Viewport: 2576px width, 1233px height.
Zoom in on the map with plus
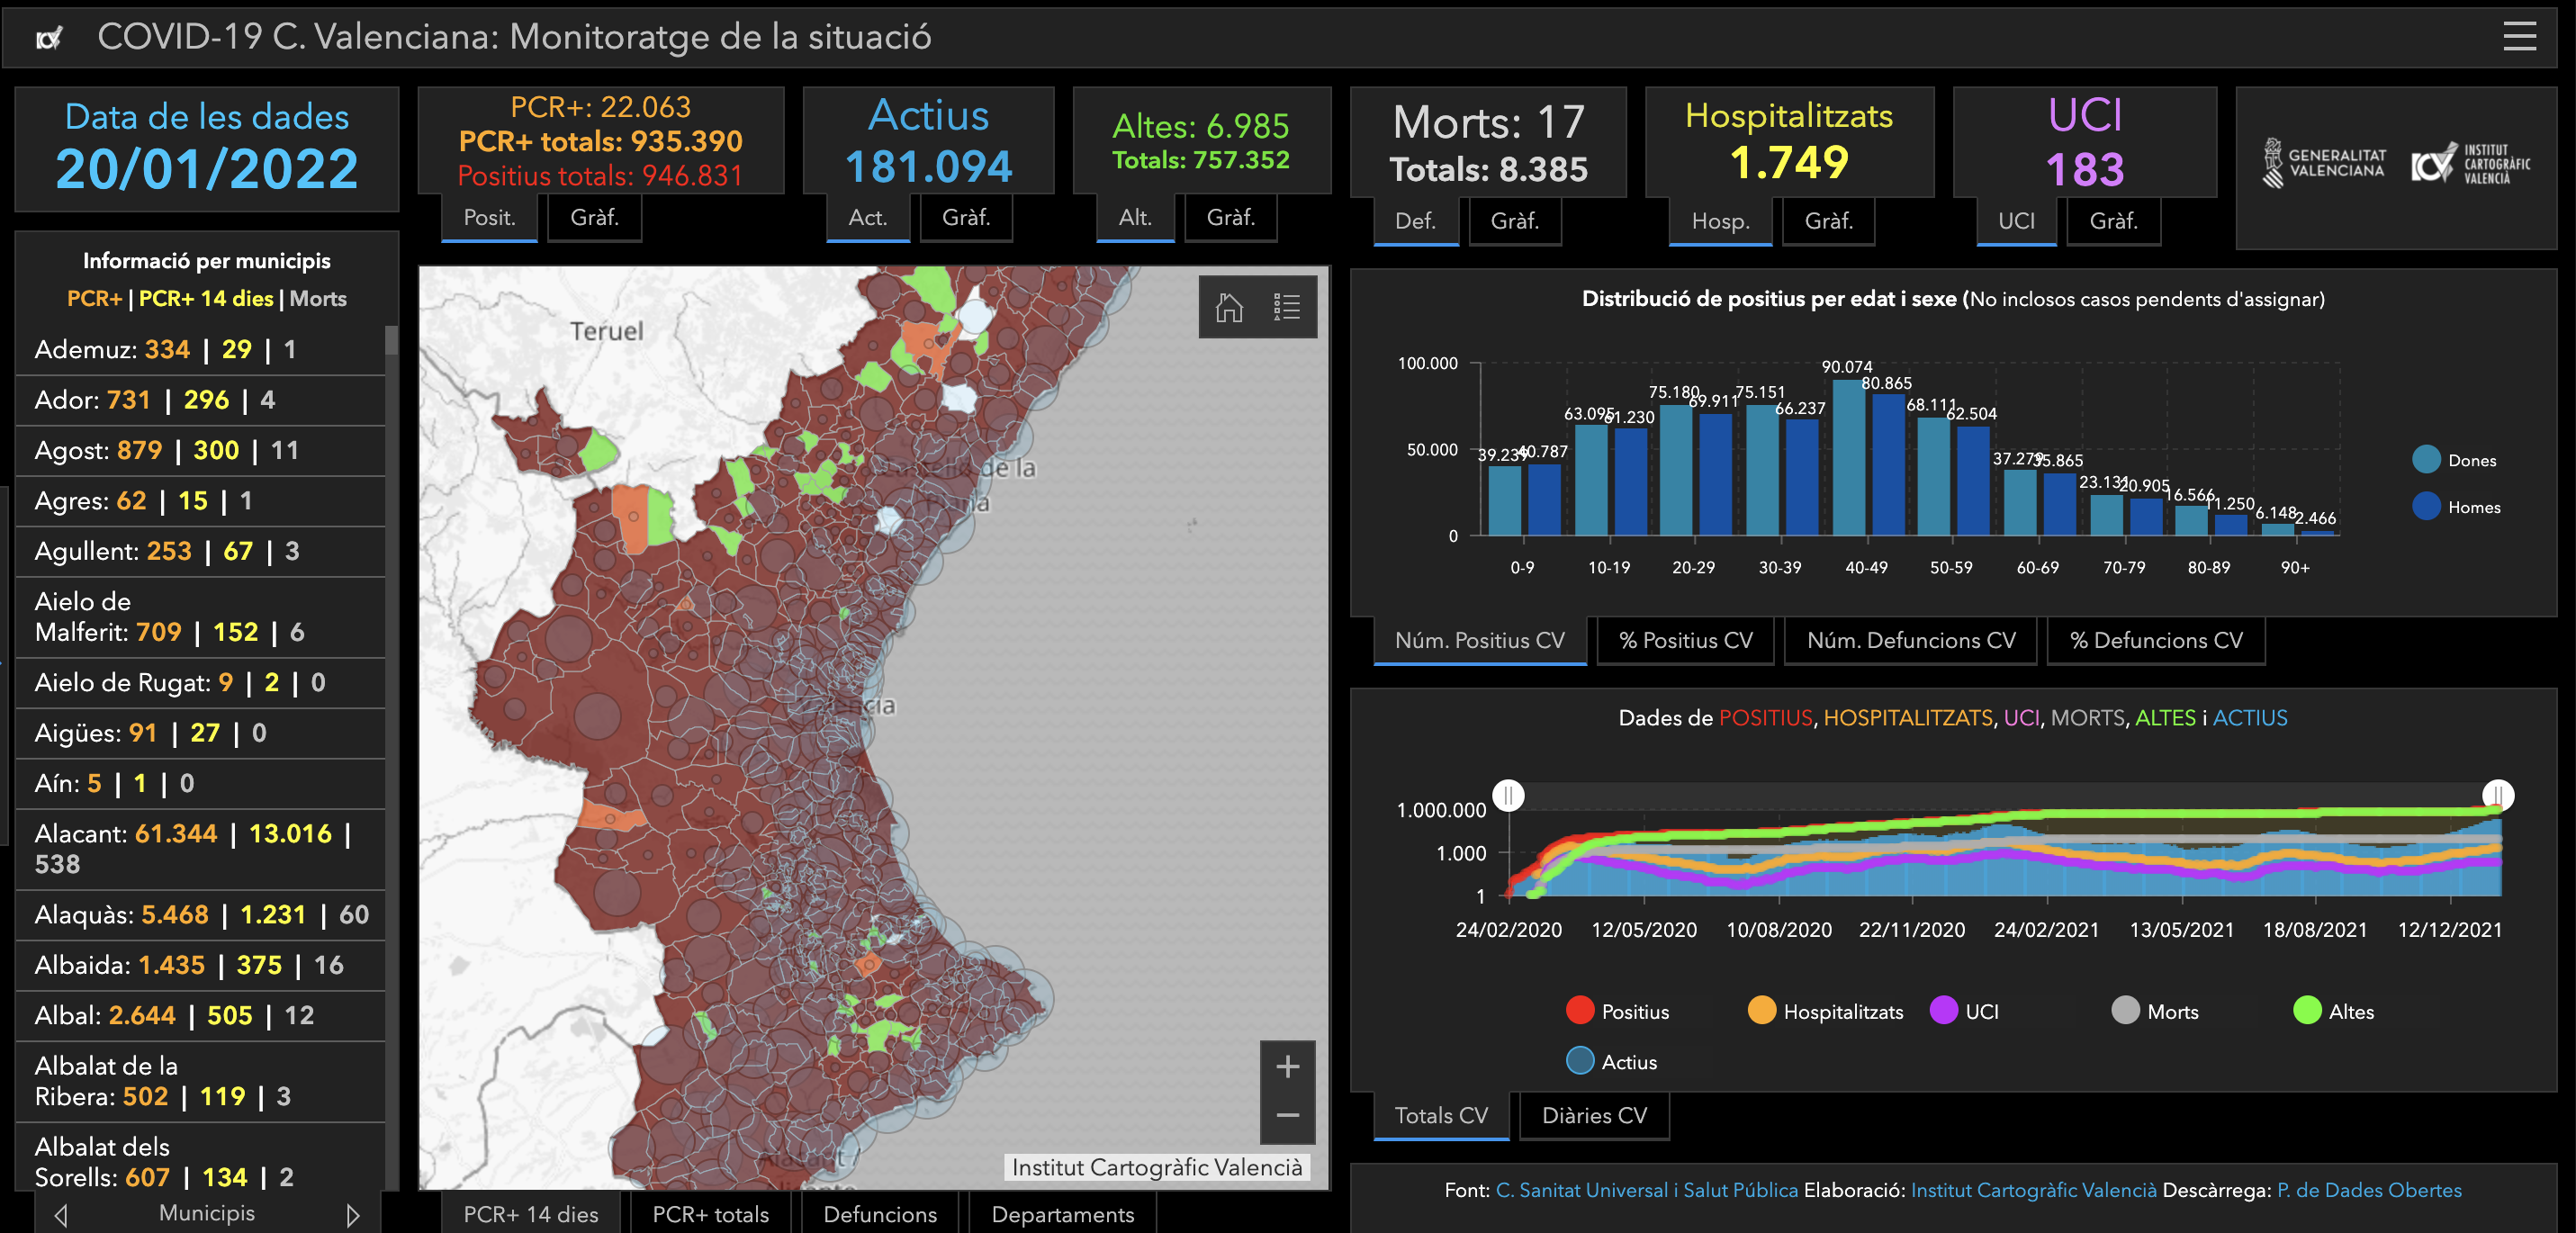(x=1287, y=1066)
